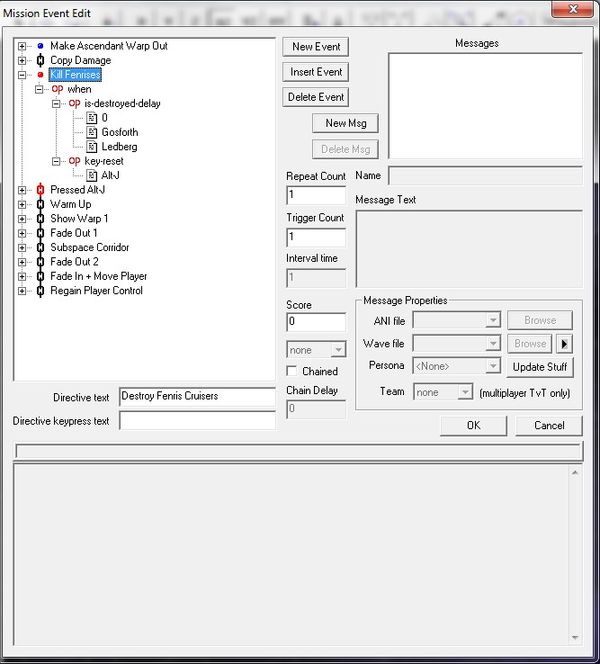
Task: Click the red dot icon beside Kill Fenrises
Action: (40, 75)
